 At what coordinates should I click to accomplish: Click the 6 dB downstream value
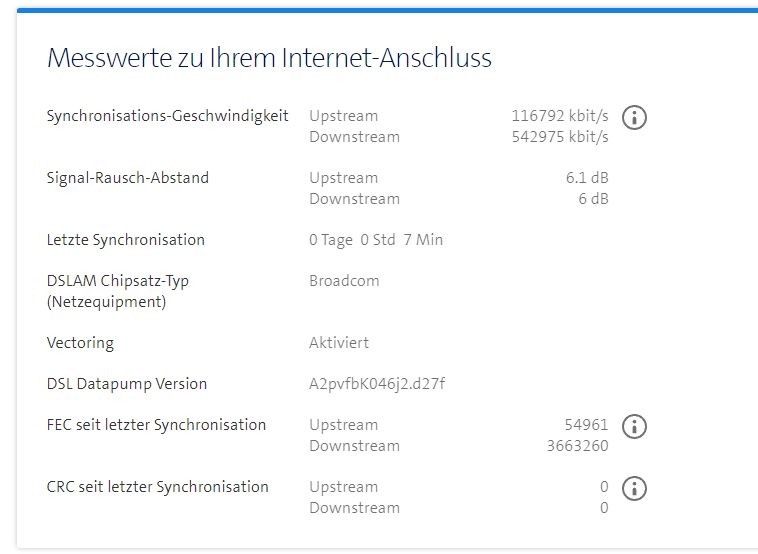(592, 199)
